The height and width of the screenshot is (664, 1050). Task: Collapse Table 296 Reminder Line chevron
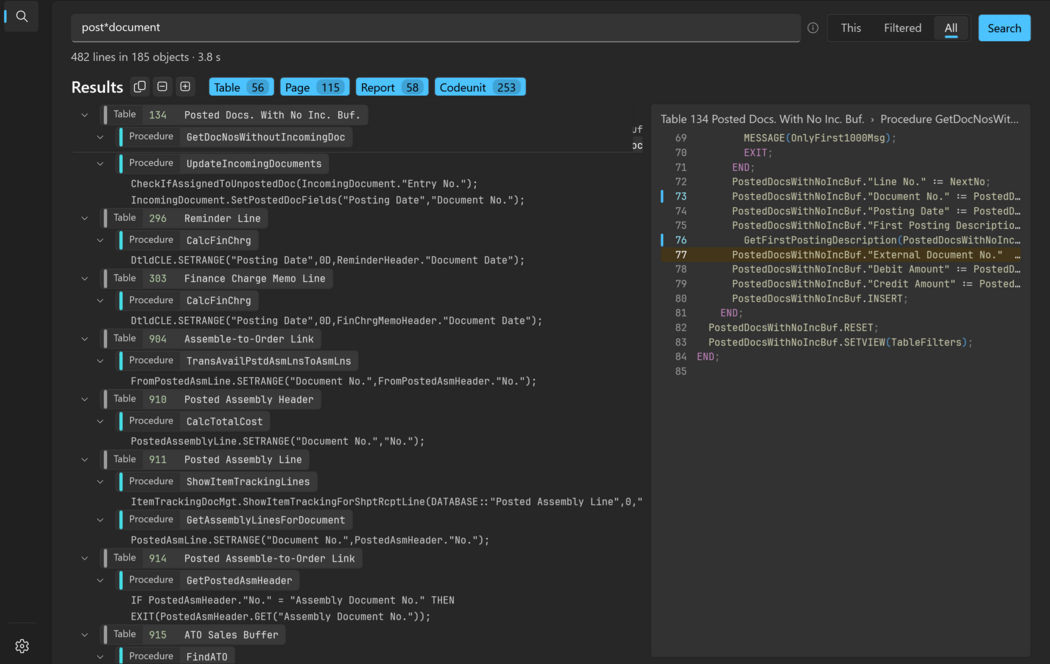(84, 218)
